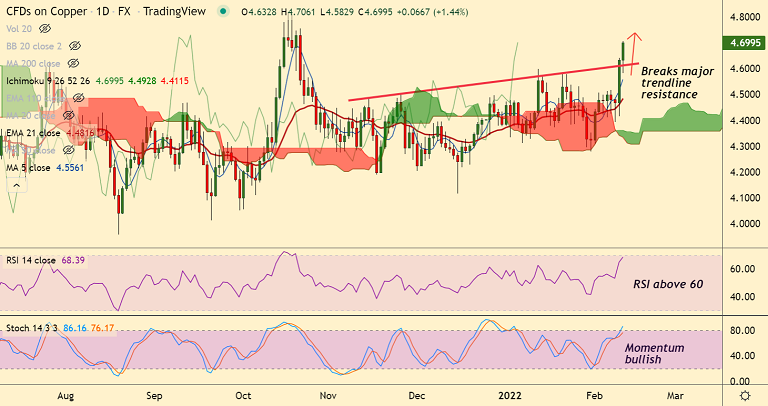Click the CFDs on Copper symbol title
This screenshot has height=406, width=768.
[x=47, y=11]
